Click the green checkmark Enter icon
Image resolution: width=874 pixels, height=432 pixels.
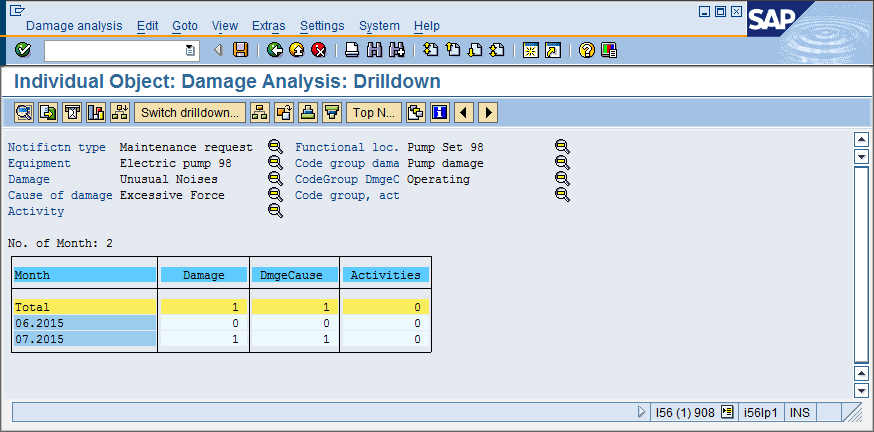[23, 50]
